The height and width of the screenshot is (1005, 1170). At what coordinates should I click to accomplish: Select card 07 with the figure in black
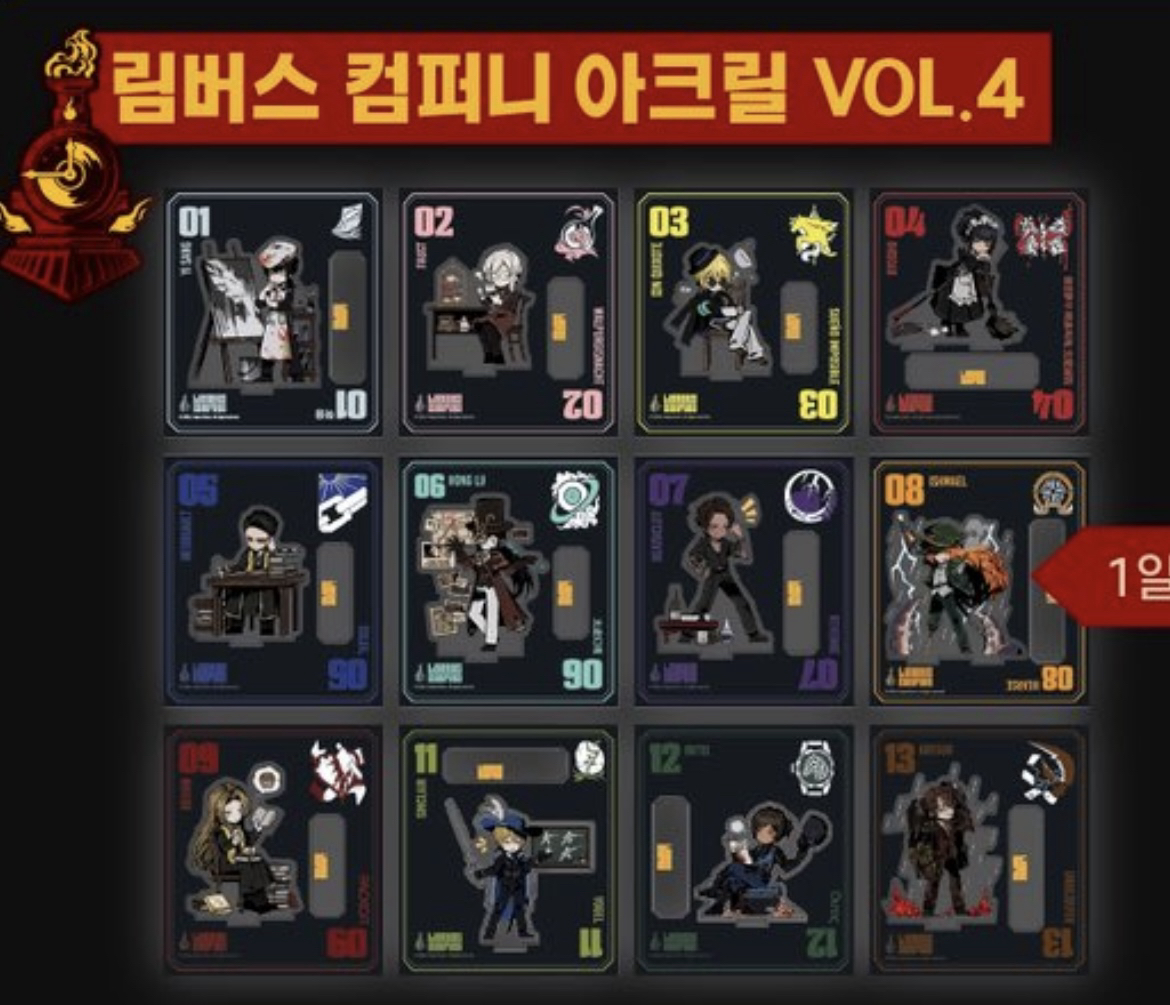click(743, 582)
